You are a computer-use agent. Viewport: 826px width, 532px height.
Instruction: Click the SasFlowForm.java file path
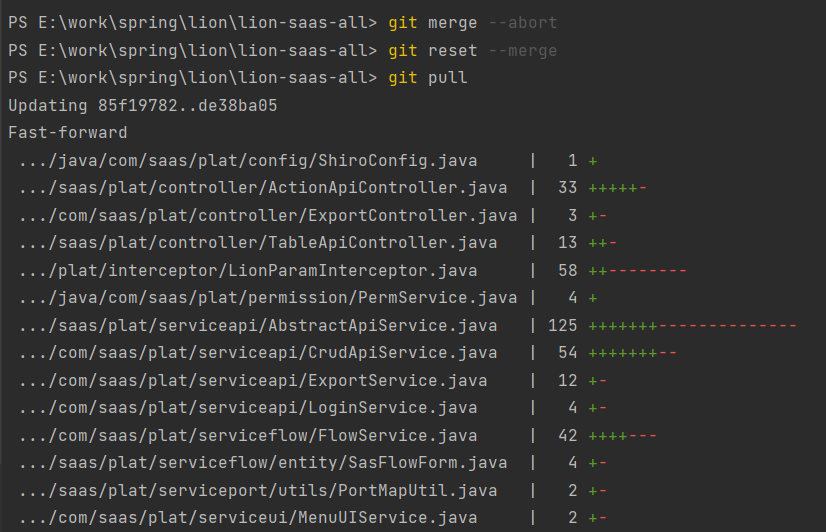coord(262,463)
